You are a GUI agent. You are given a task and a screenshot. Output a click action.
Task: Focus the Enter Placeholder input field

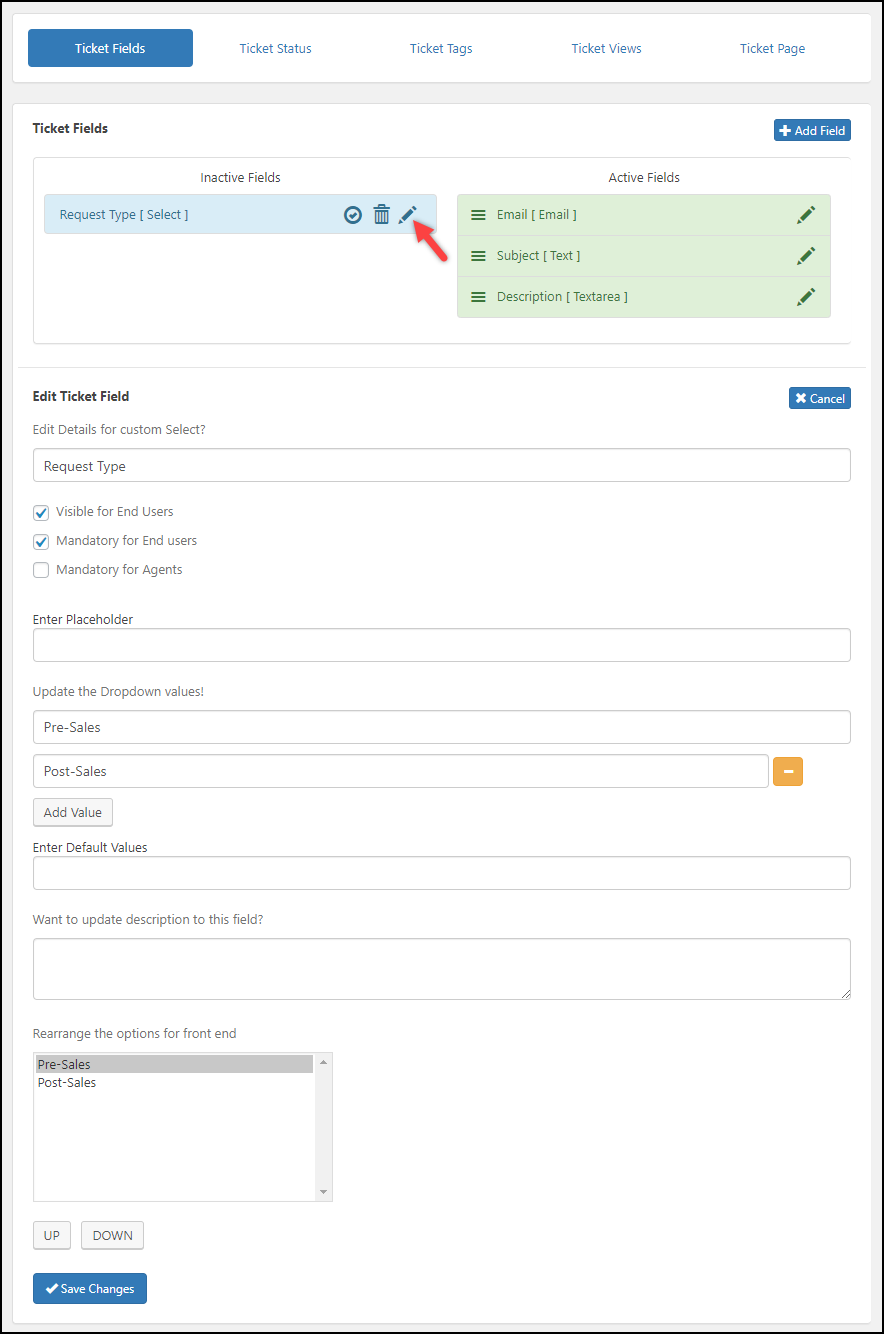(441, 645)
